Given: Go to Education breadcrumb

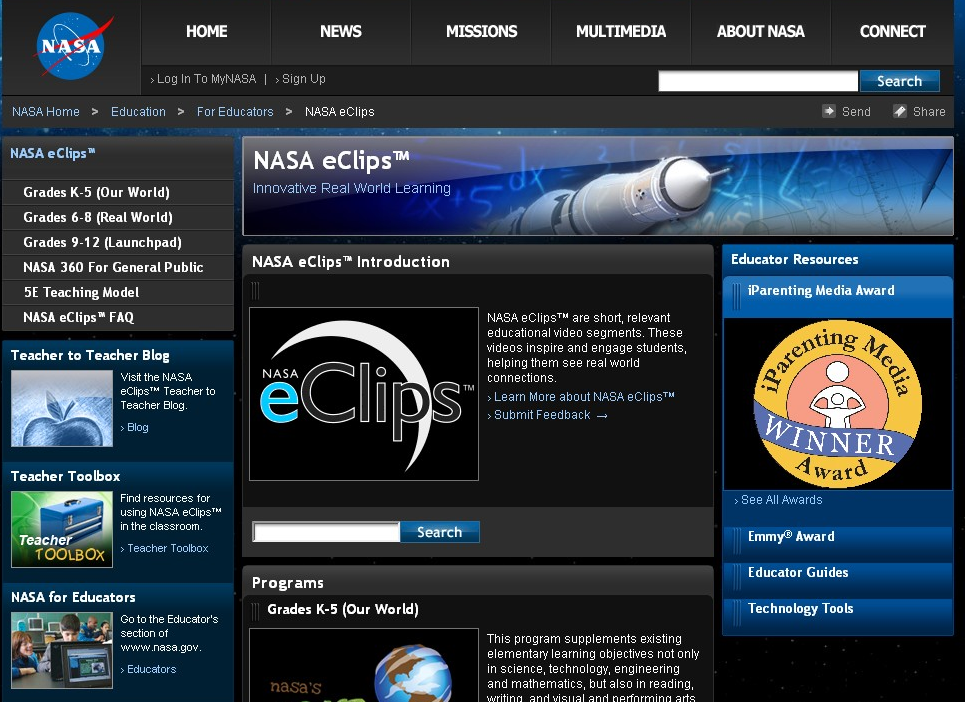Looking at the screenshot, I should pos(138,111).
